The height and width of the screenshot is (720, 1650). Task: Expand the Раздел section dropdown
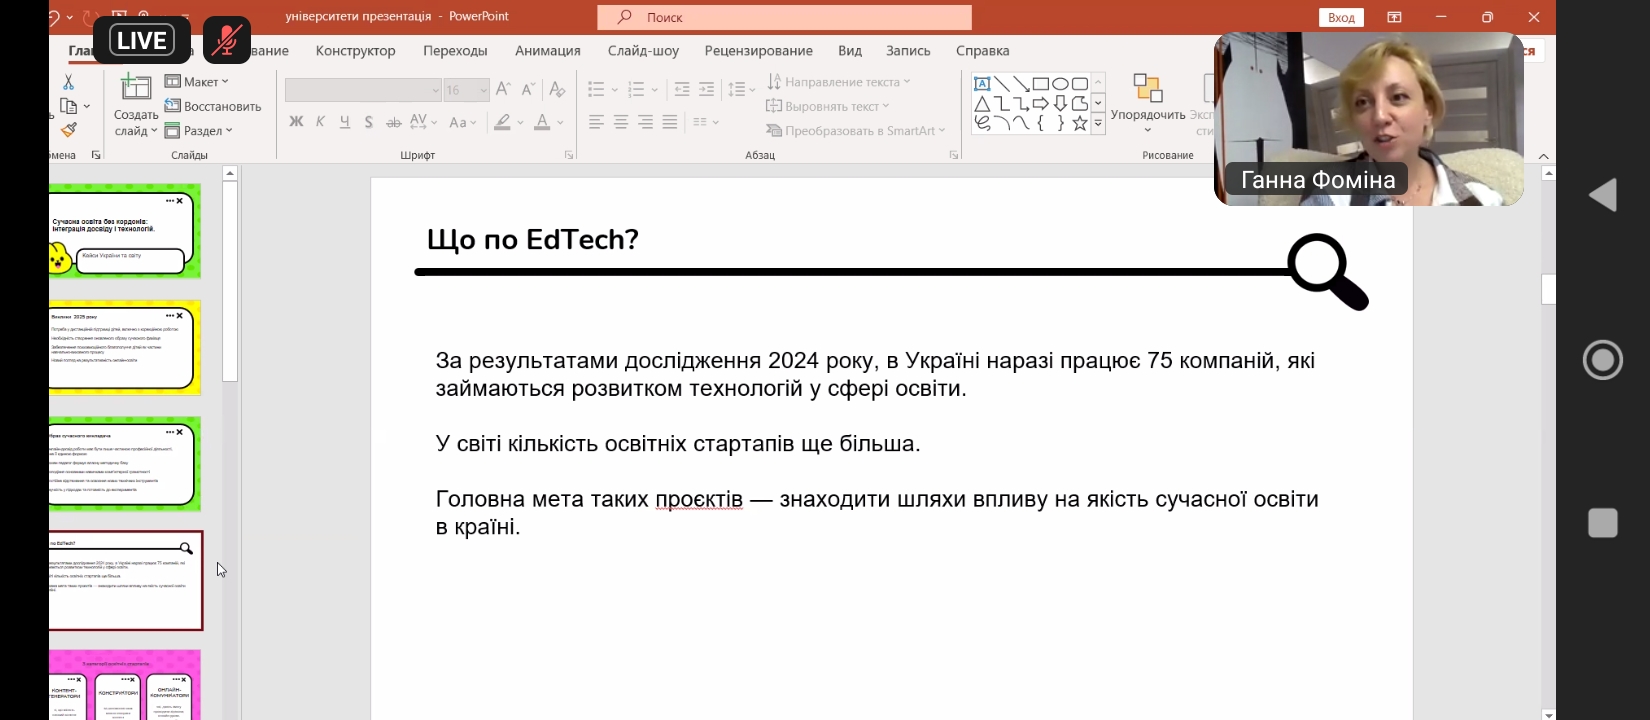[199, 131]
